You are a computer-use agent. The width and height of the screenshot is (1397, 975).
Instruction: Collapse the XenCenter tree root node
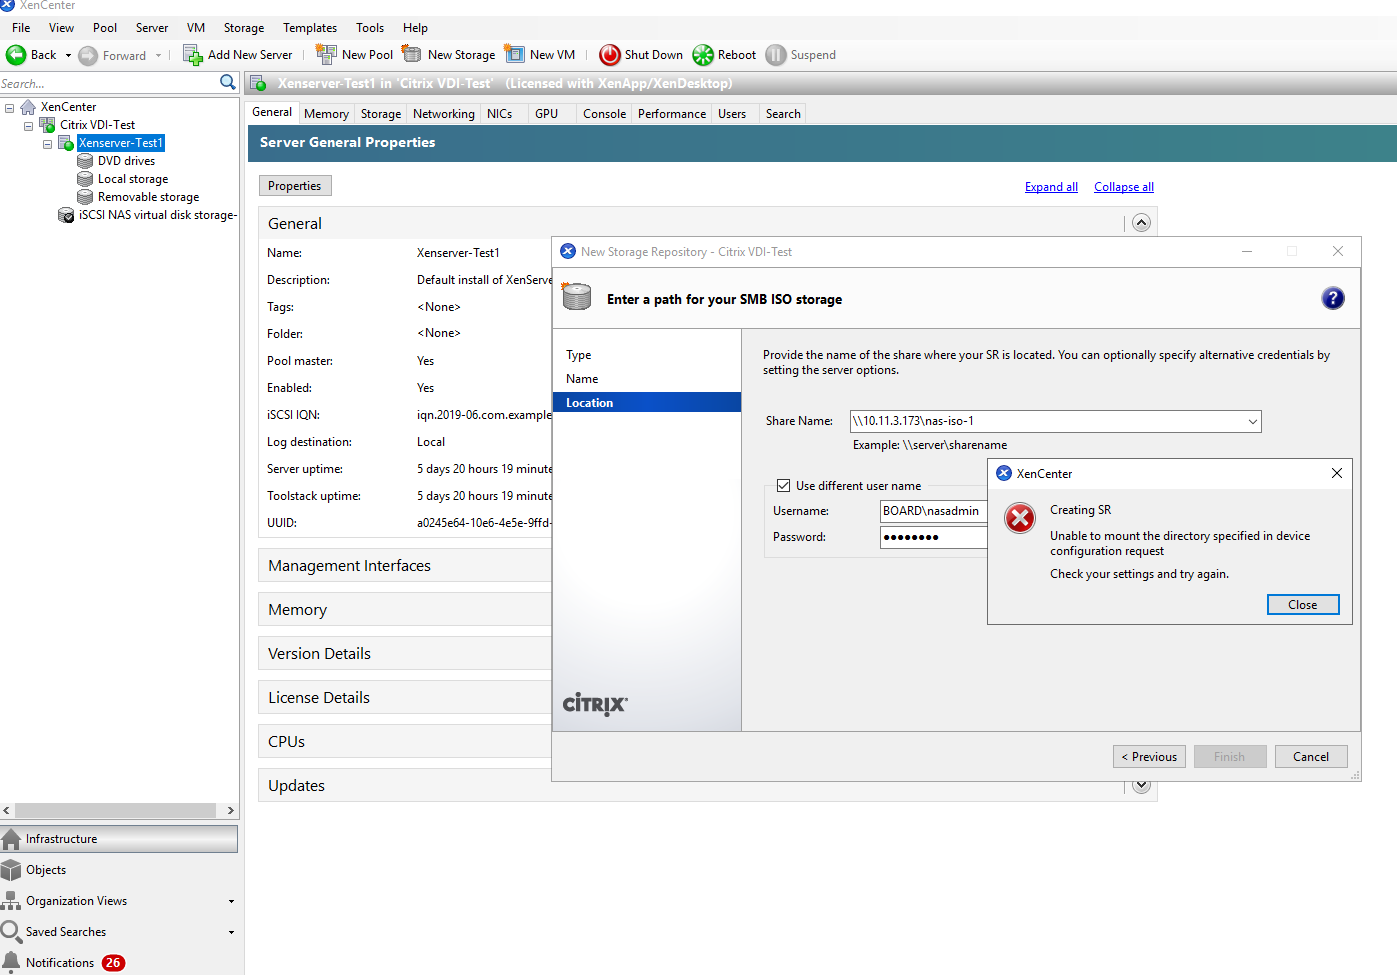tap(9, 107)
